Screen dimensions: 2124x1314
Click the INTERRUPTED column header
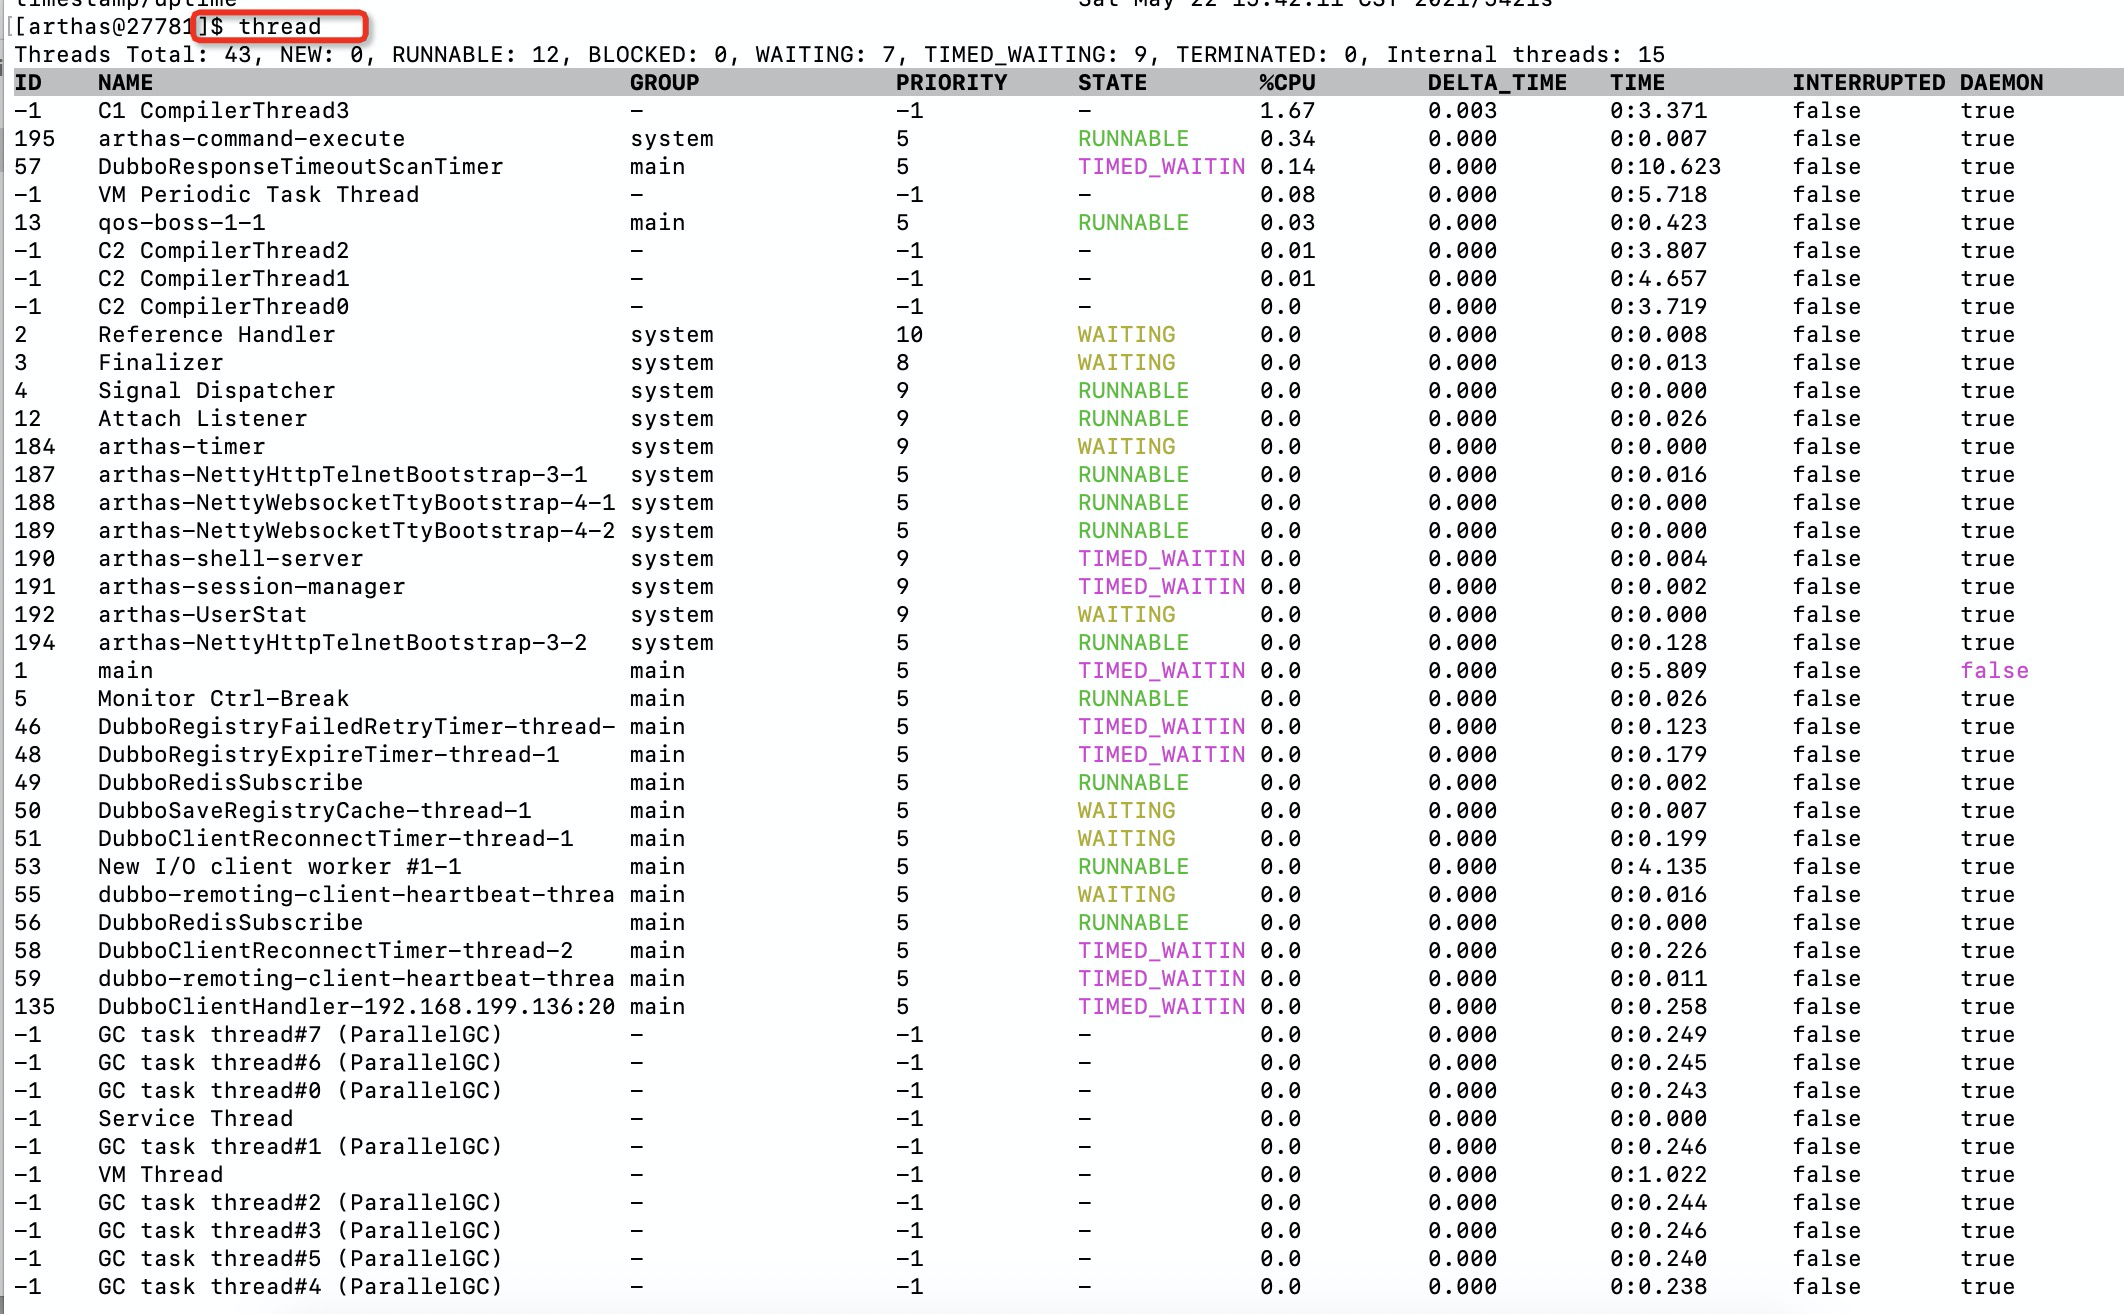1868,82
